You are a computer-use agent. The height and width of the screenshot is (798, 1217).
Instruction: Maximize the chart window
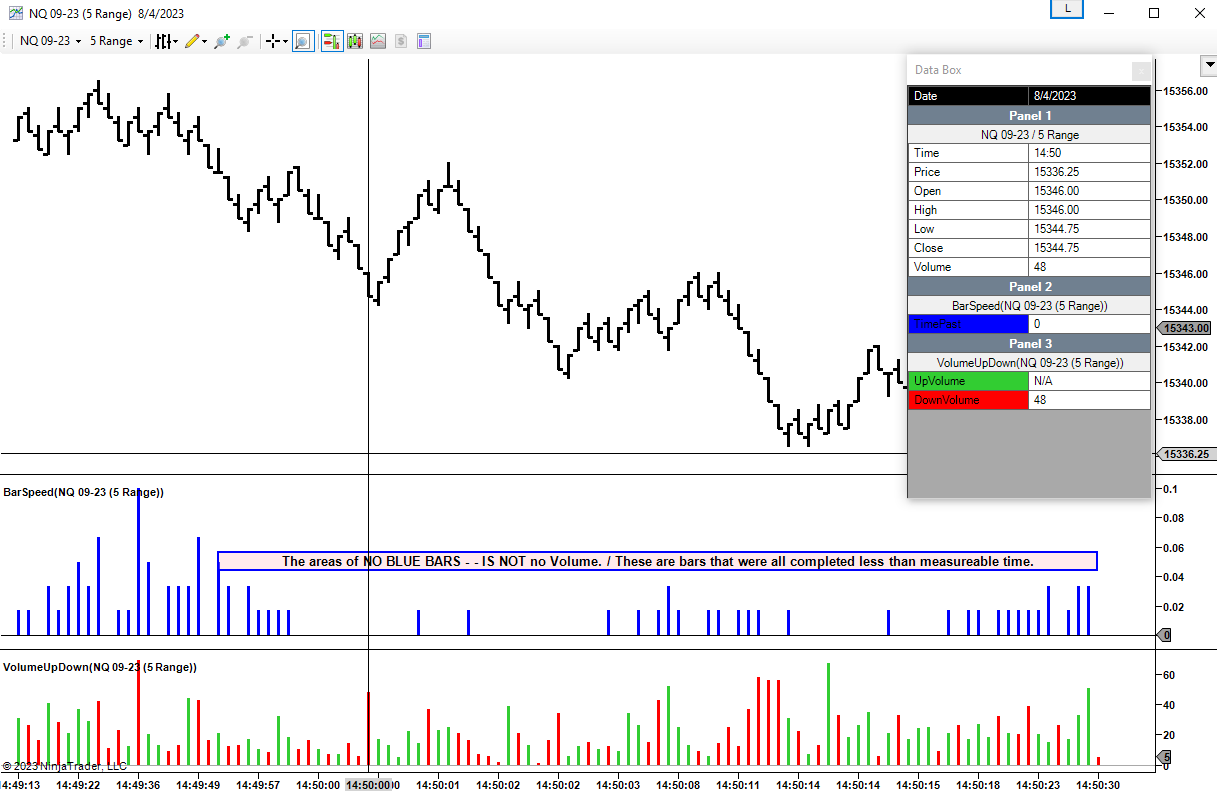click(x=1154, y=13)
